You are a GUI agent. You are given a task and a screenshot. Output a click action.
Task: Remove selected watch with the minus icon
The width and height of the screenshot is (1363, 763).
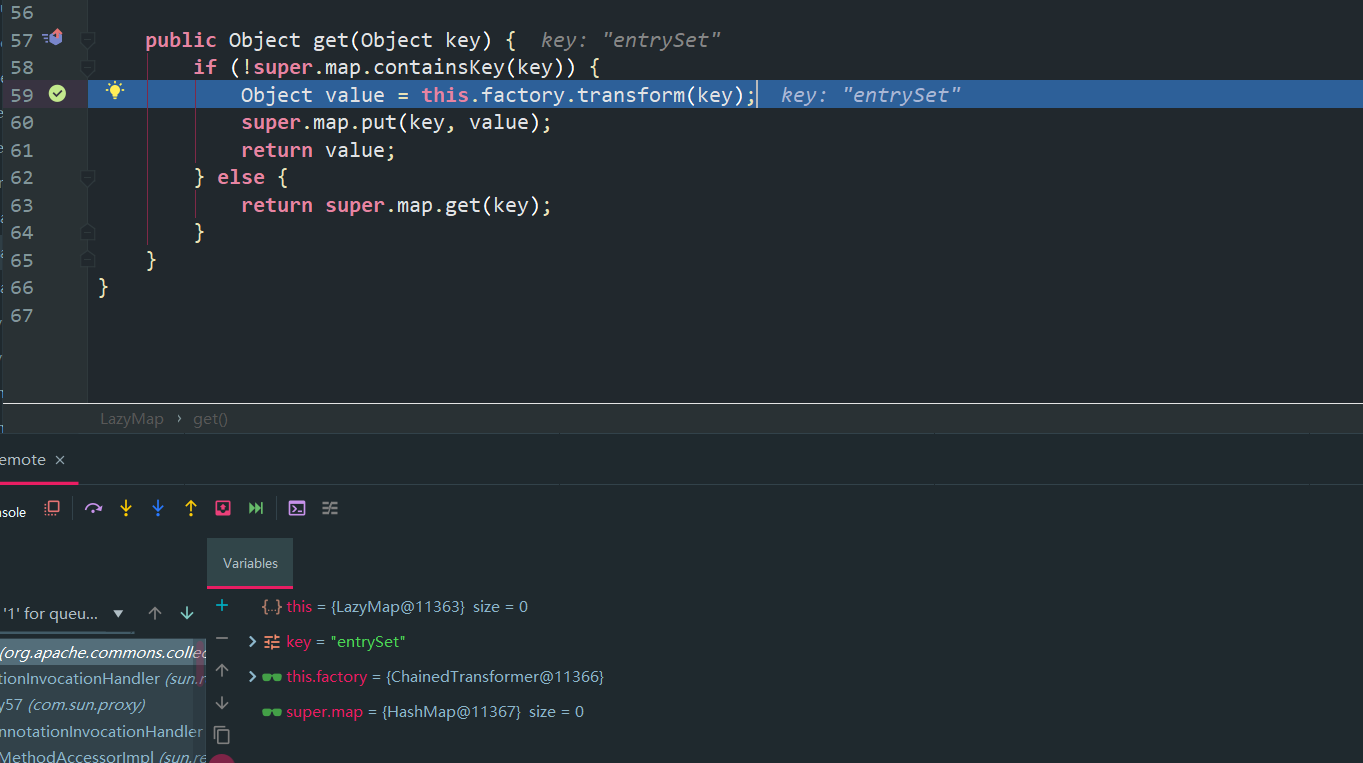click(222, 638)
